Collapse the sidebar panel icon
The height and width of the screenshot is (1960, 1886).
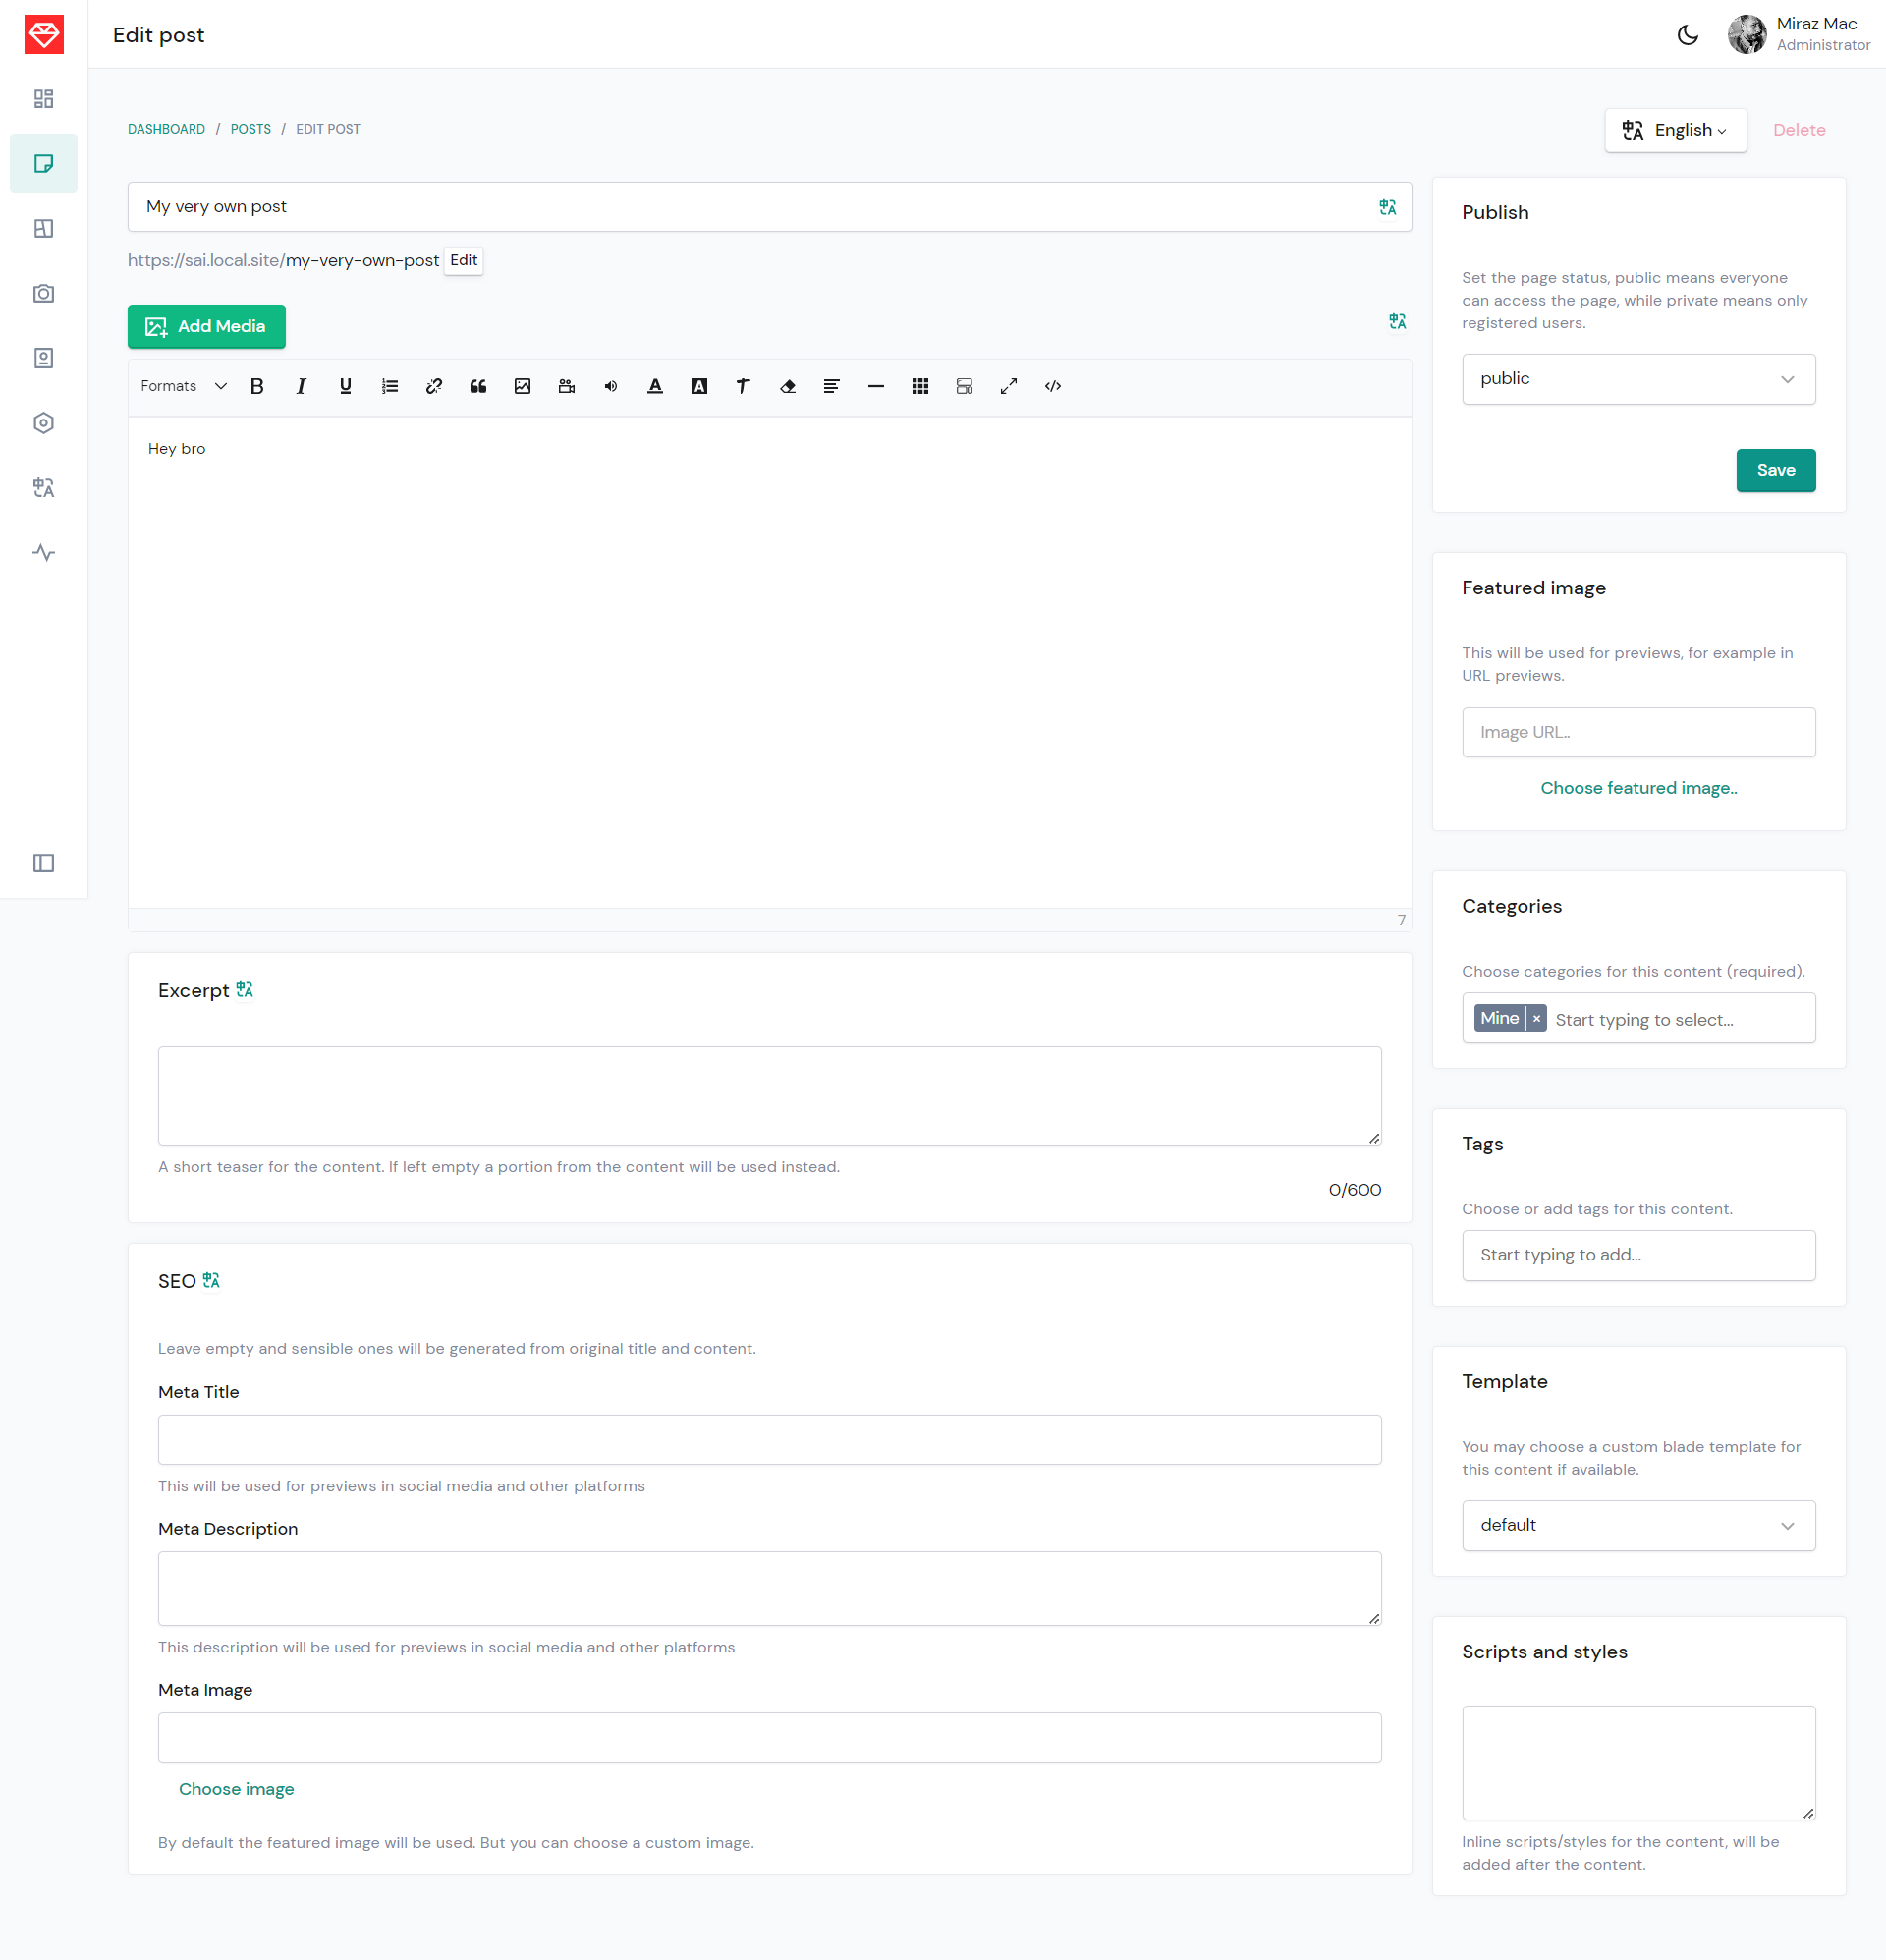coord(44,863)
